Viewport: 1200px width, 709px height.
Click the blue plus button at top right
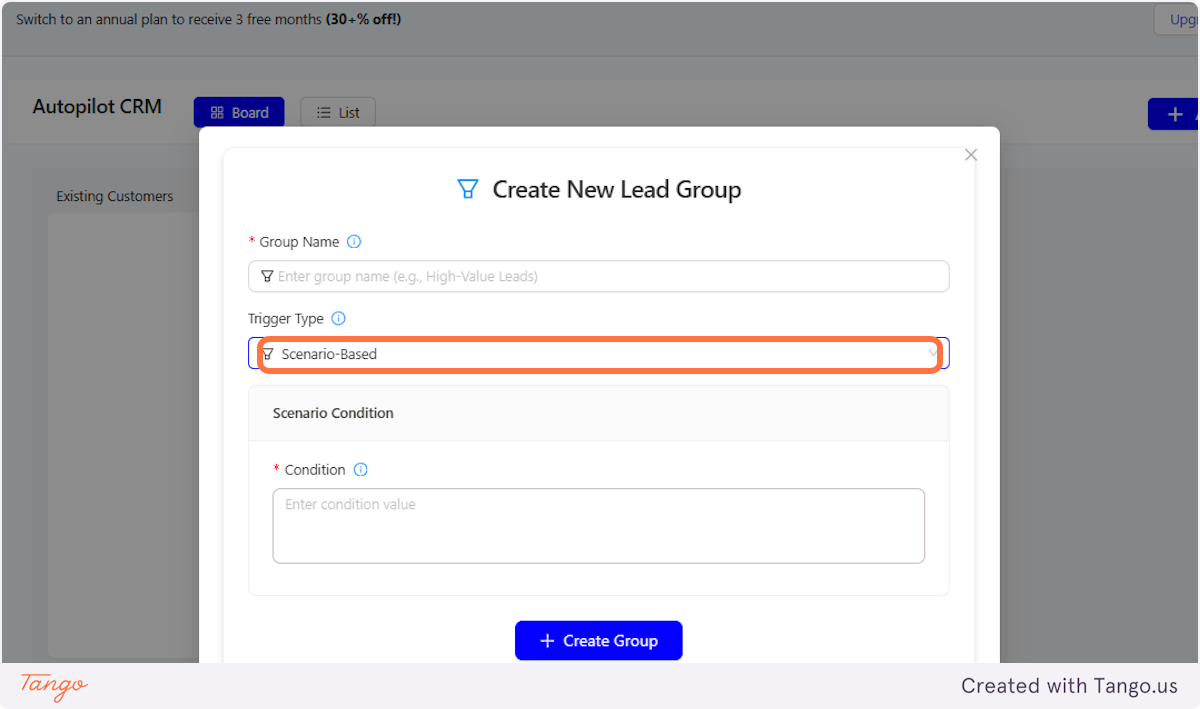(1174, 114)
